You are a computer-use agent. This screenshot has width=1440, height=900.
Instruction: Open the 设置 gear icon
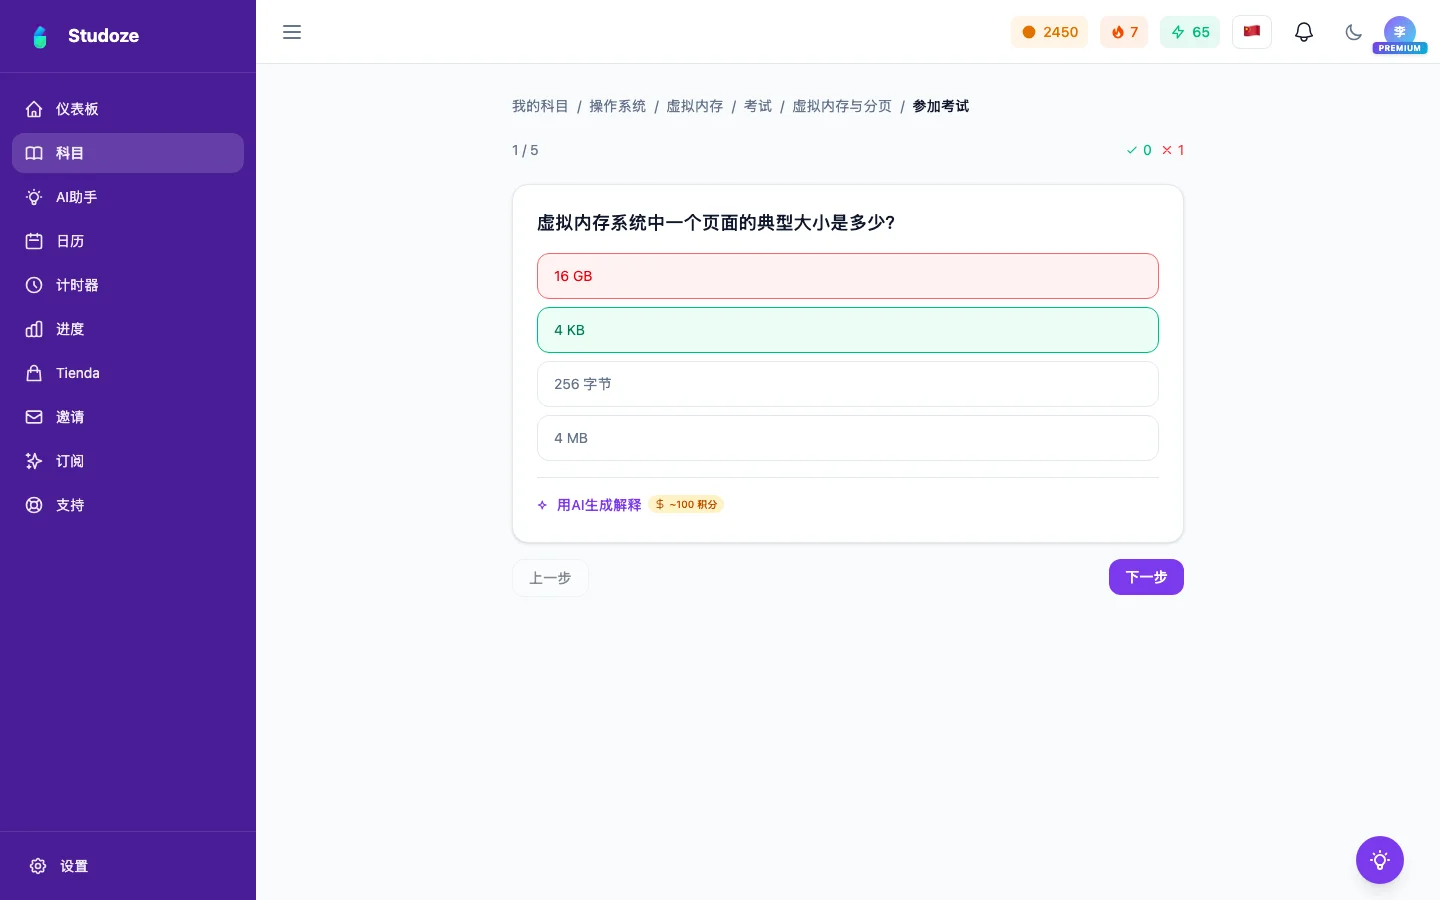[38, 866]
